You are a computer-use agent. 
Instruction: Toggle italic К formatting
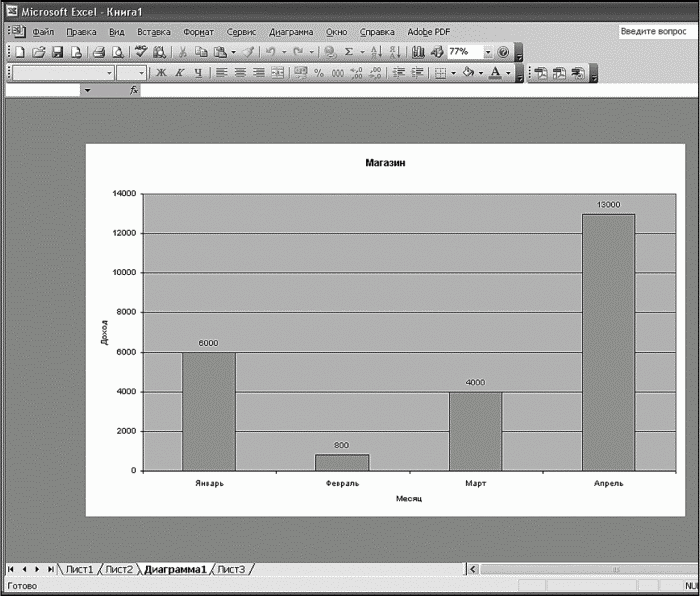(x=179, y=73)
